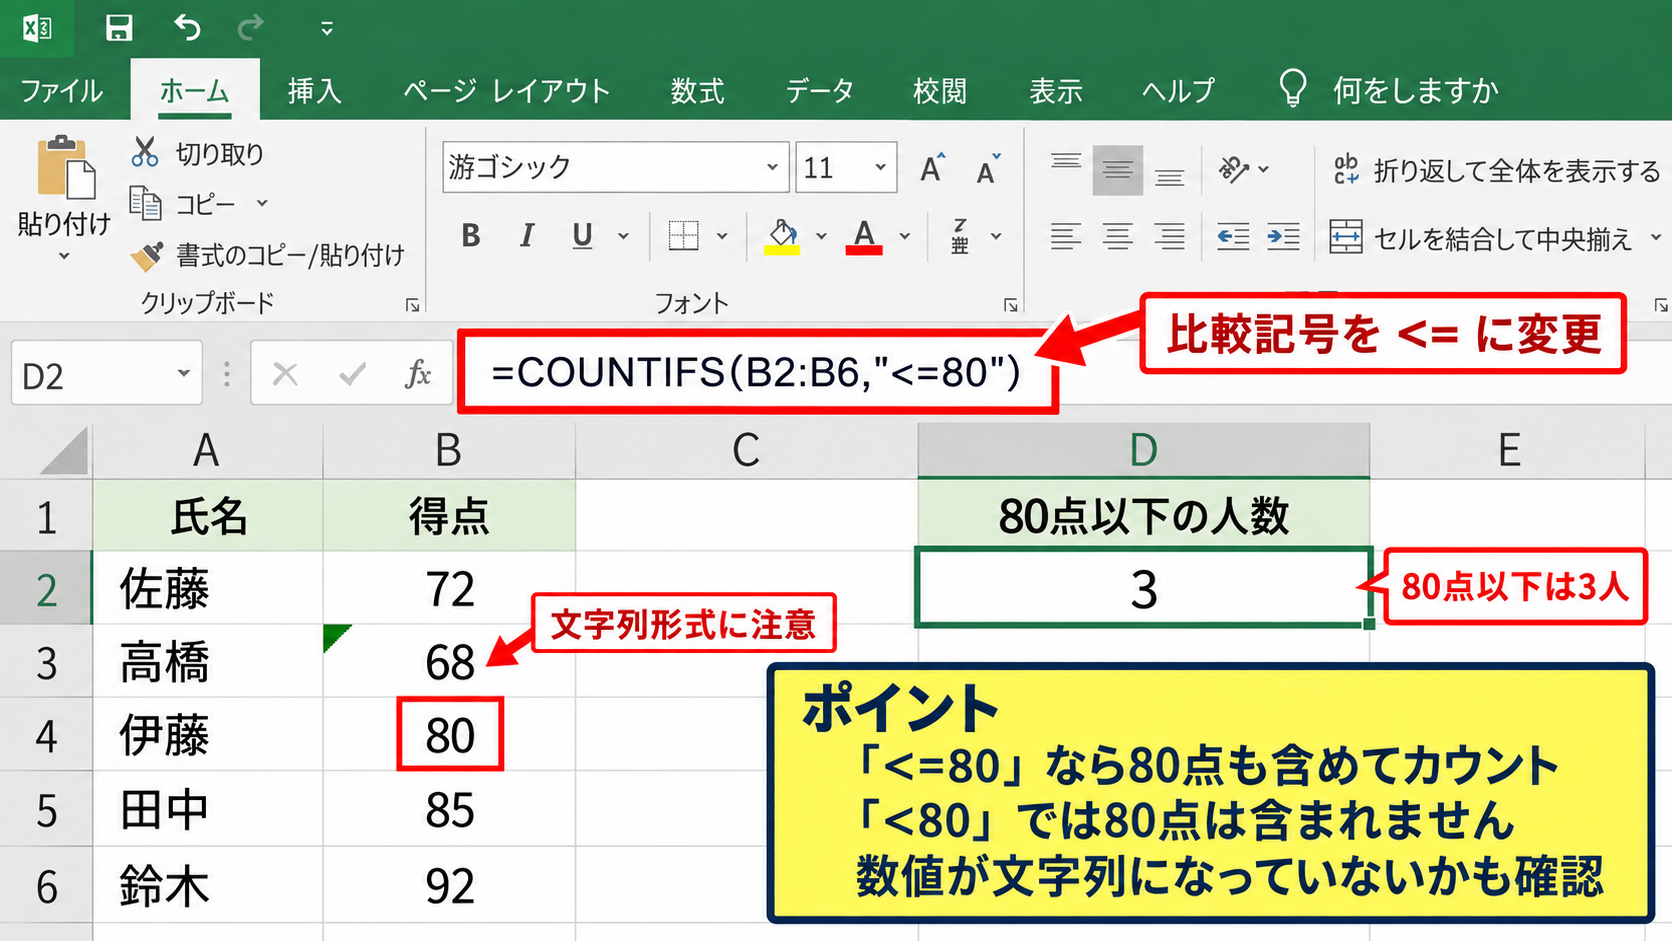1672x941 pixels.
Task: Select column header D
Action: point(1143,451)
